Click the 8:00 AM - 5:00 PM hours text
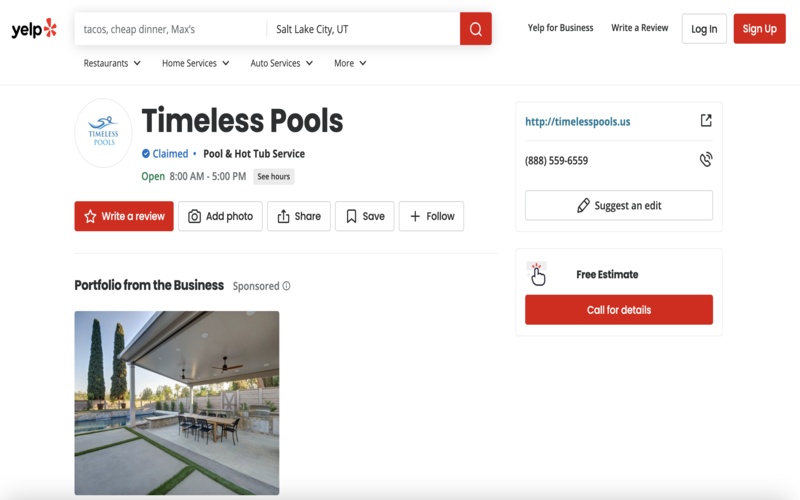800x500 pixels. click(x=208, y=177)
